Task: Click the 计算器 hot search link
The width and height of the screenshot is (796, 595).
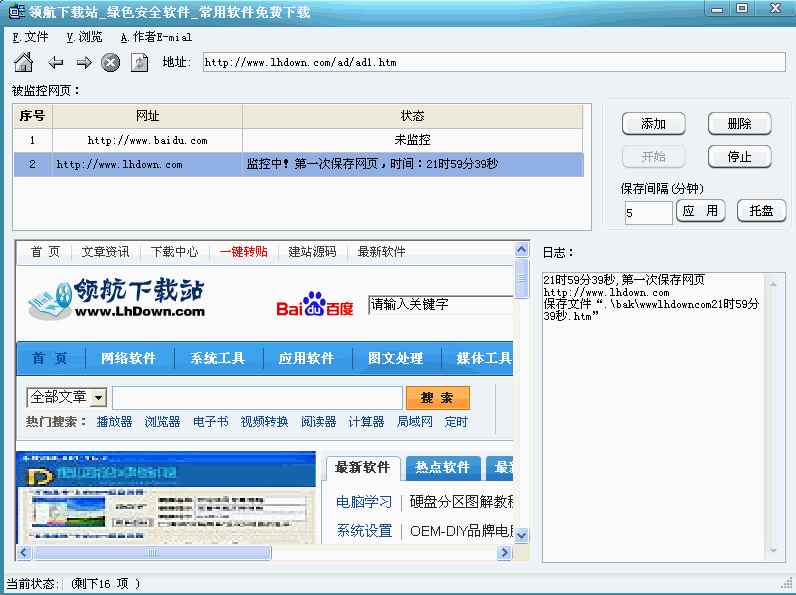Action: click(x=366, y=422)
